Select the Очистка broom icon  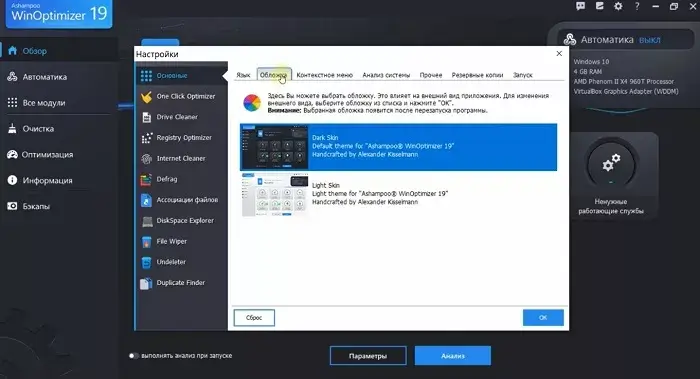[12, 129]
